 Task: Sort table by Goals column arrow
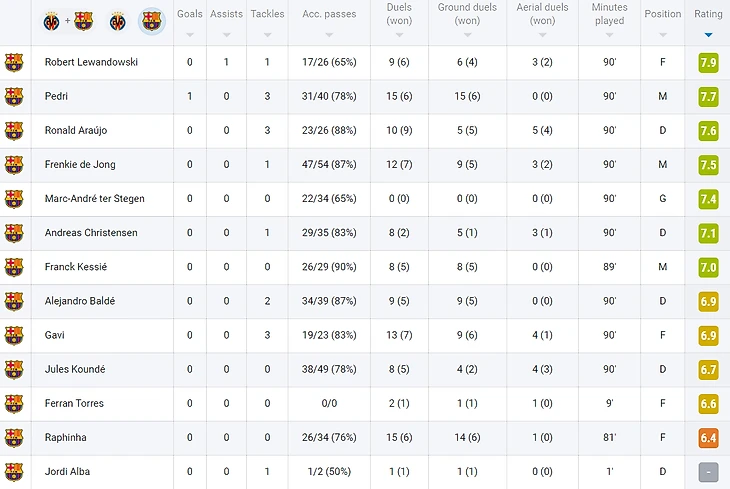point(189,35)
